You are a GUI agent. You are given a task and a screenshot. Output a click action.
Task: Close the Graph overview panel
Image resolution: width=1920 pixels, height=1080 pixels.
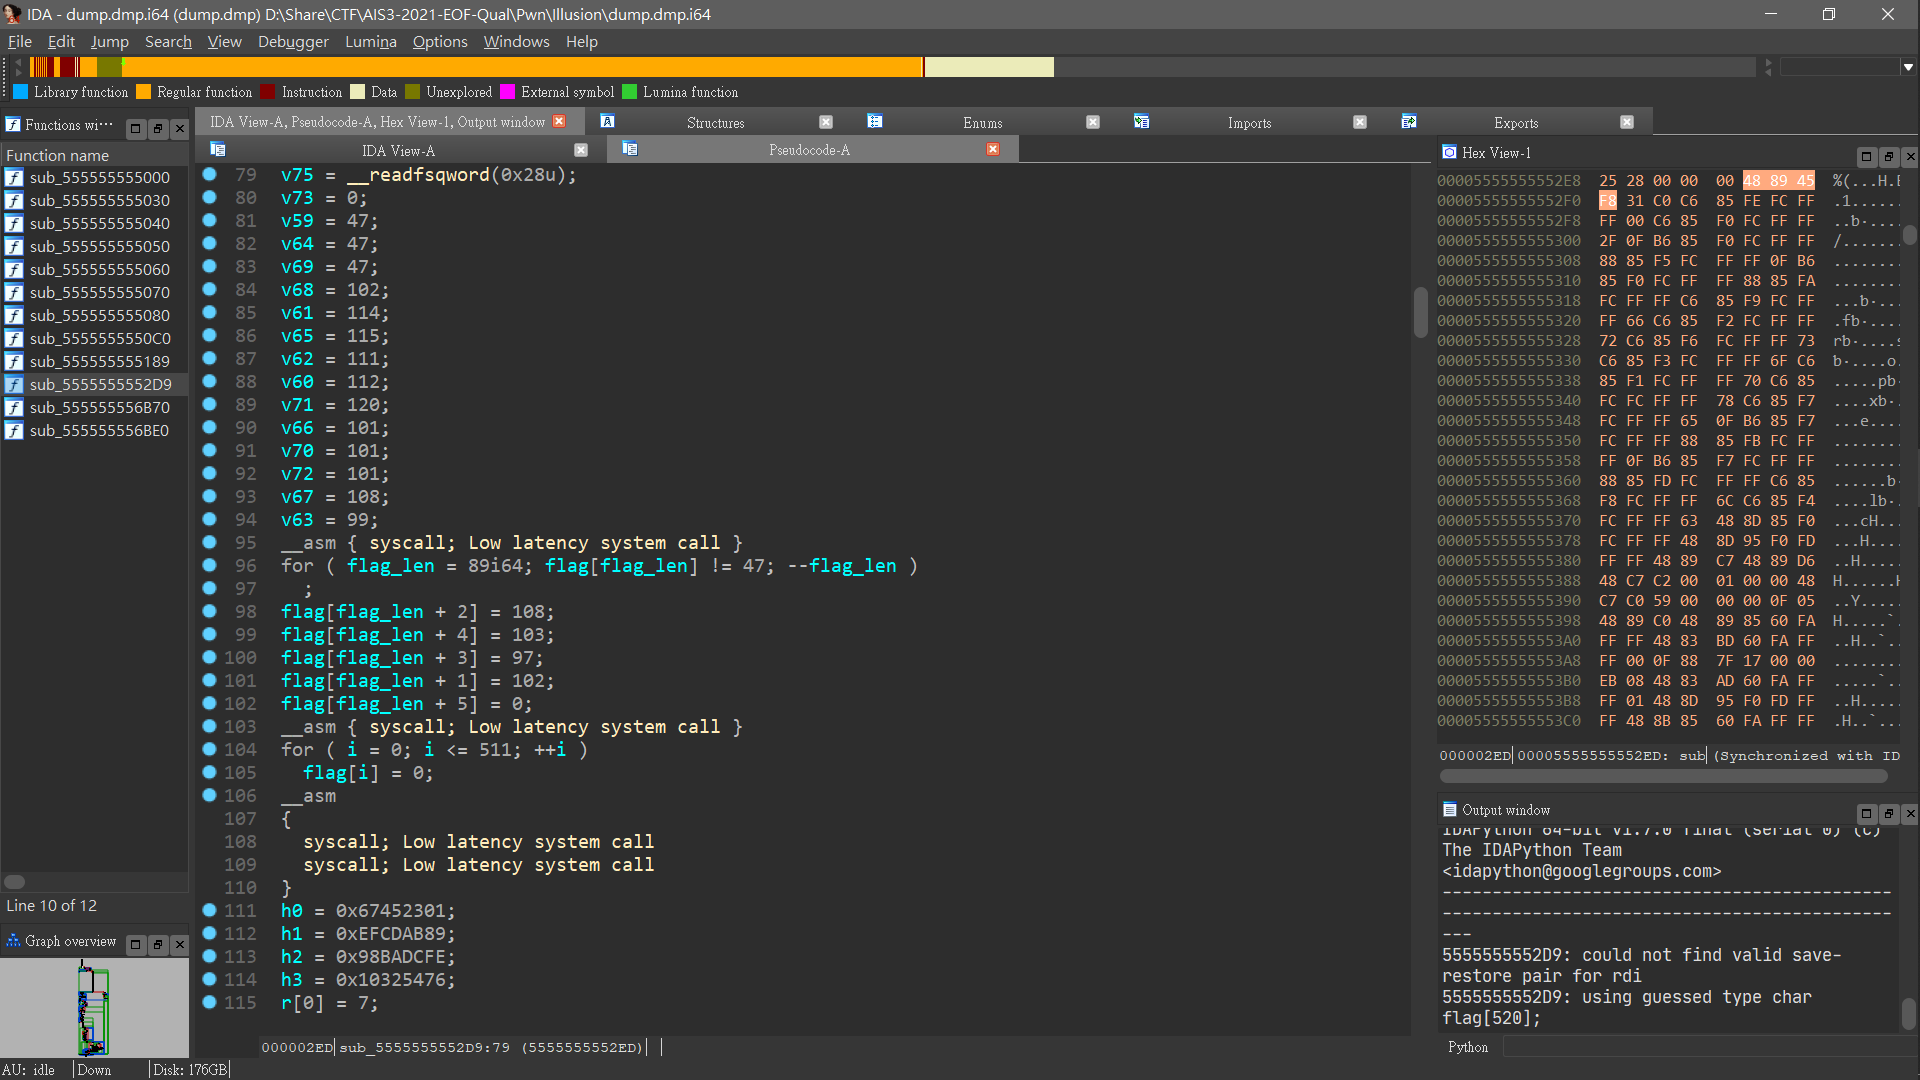pyautogui.click(x=180, y=944)
